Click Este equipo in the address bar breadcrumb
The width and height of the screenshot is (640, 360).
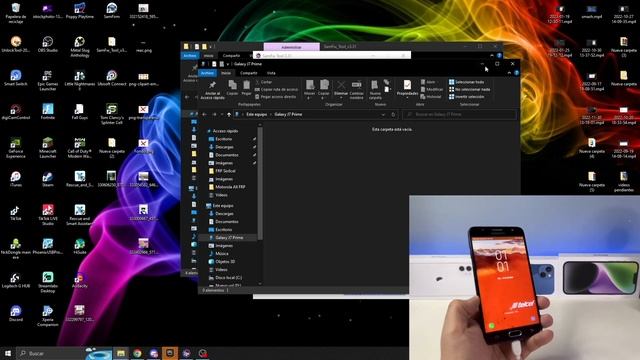[256, 115]
